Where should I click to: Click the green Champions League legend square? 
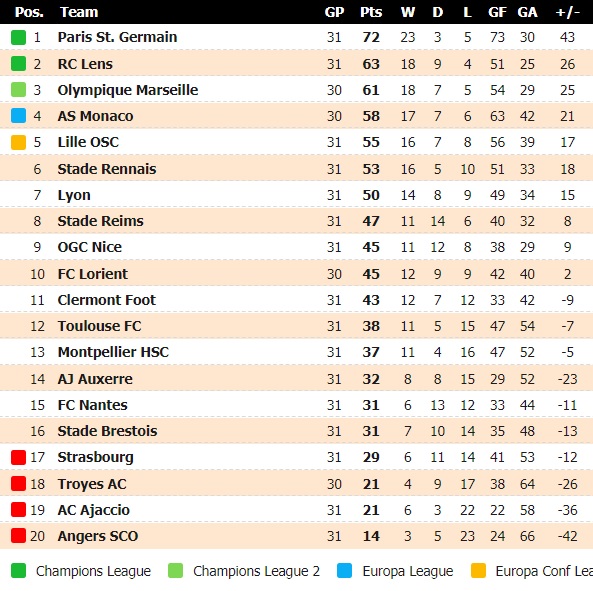(x=18, y=571)
